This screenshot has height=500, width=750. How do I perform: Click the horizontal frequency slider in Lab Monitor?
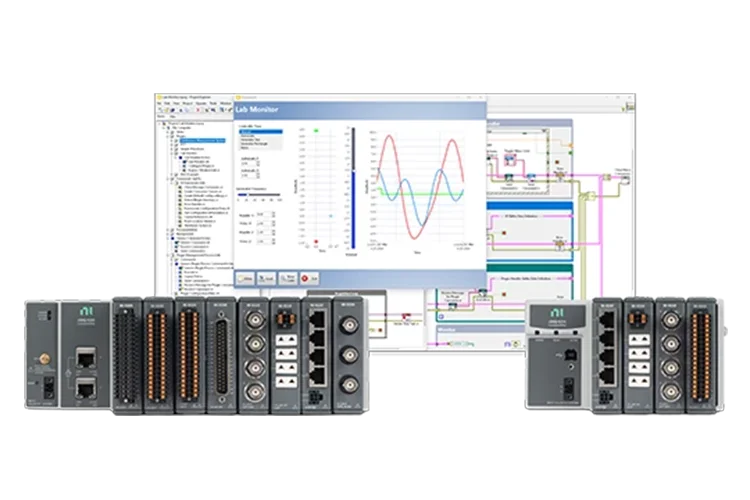point(259,195)
